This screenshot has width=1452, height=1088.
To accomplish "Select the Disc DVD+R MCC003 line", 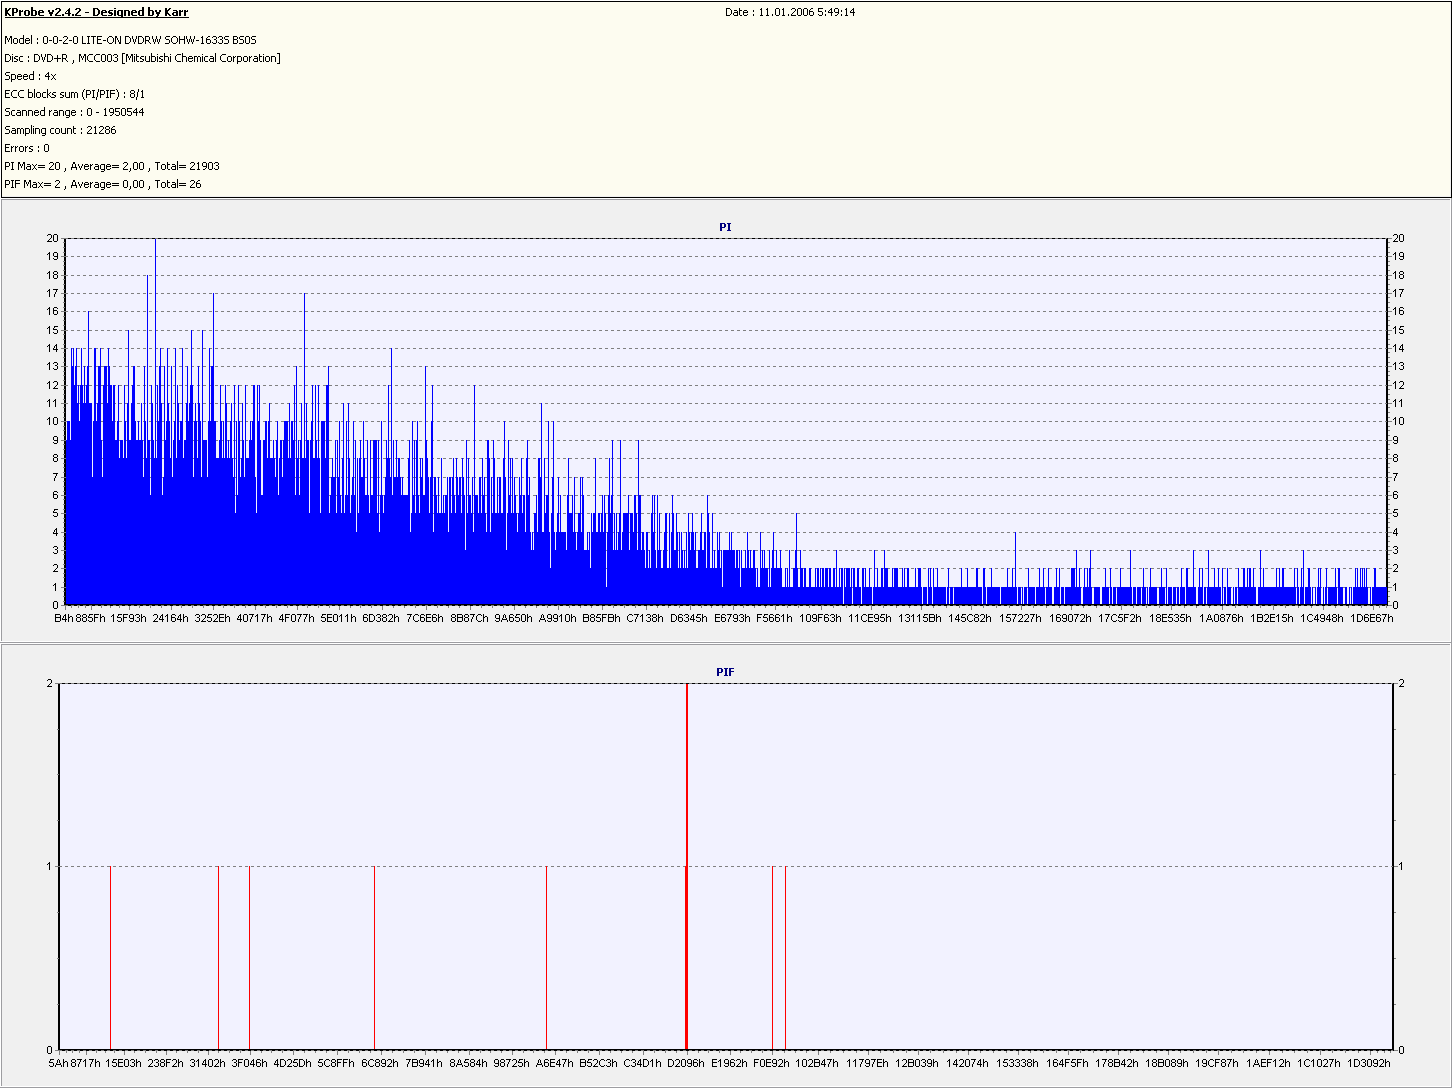I will tap(142, 58).
